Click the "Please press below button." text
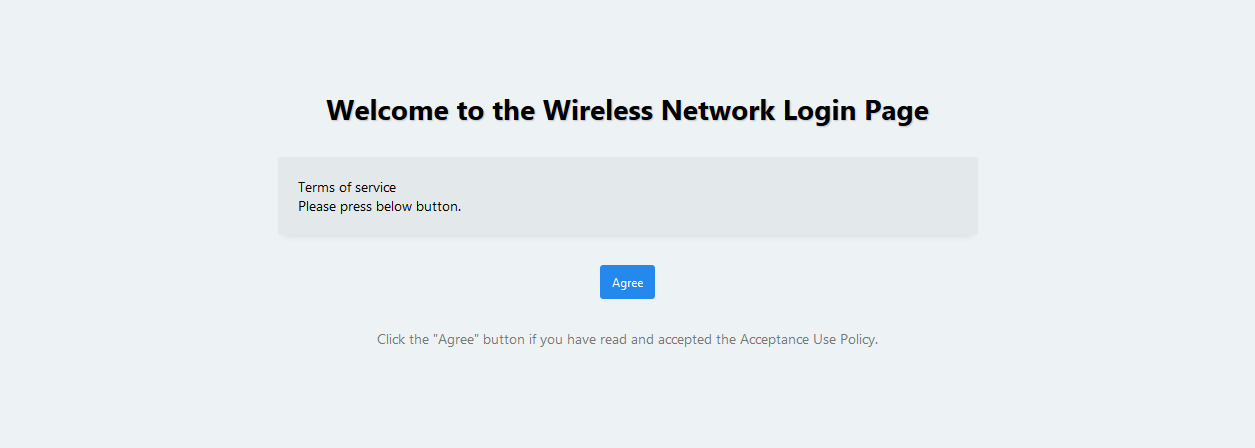This screenshot has height=448, width=1255. click(x=379, y=207)
